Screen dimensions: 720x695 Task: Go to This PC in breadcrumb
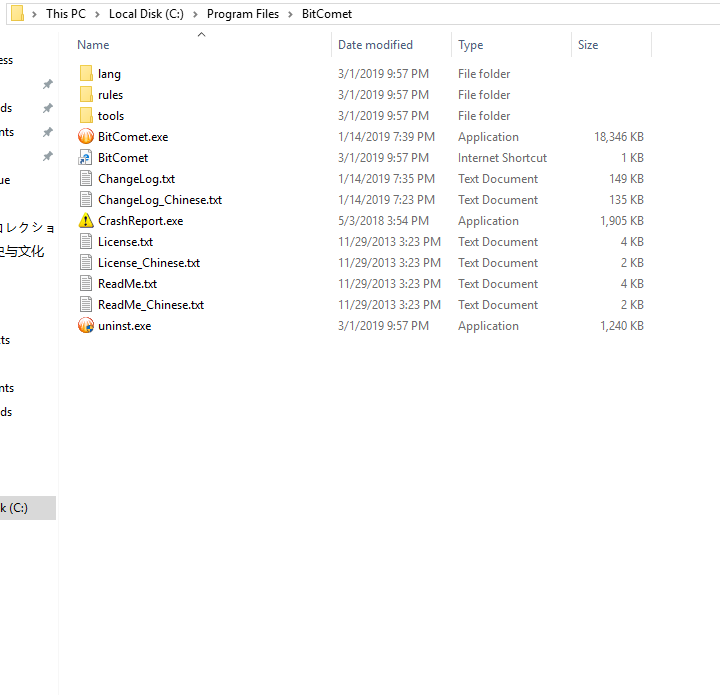[66, 14]
